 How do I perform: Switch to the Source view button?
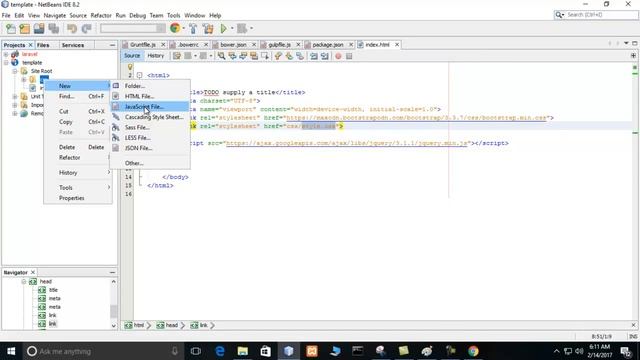click(x=132, y=56)
